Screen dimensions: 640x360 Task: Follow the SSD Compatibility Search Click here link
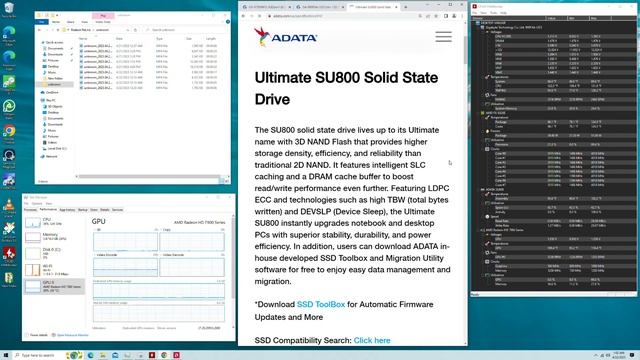pyautogui.click(x=372, y=340)
